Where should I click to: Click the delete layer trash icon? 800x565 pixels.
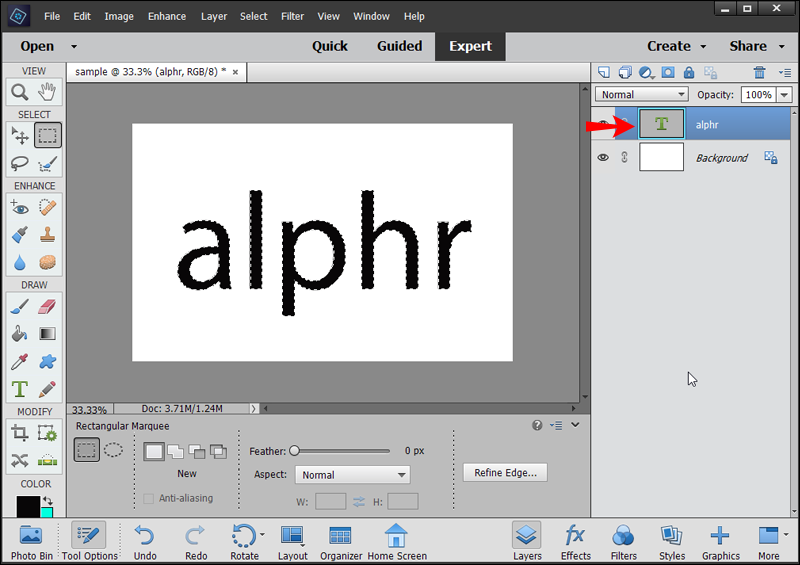point(759,72)
